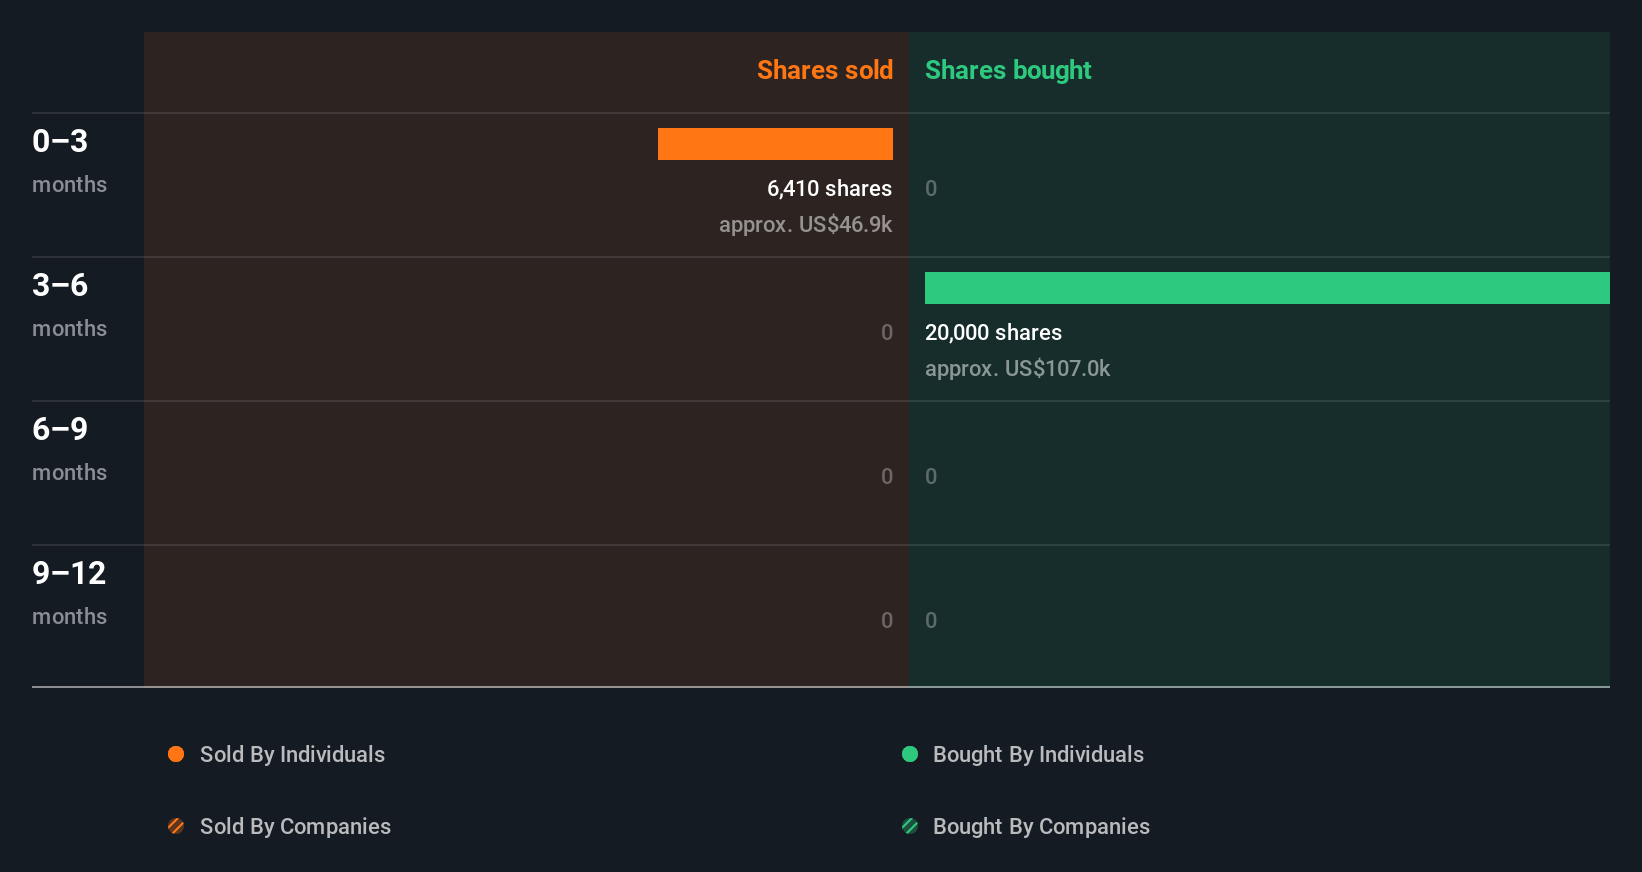Click the approx. US$107.0k text
1642x872 pixels.
[x=1017, y=368]
